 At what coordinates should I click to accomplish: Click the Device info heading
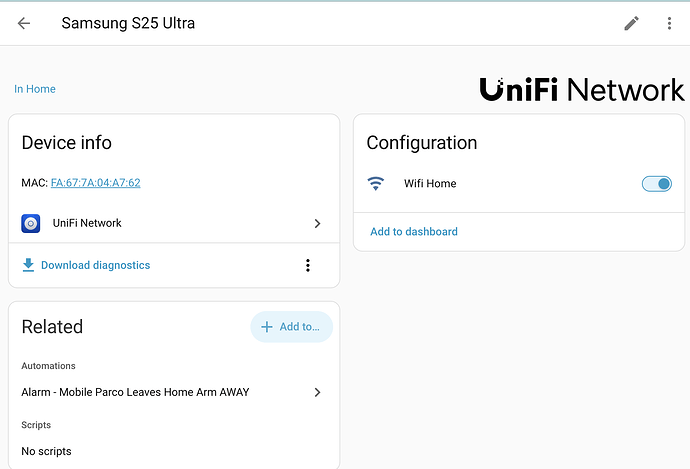point(66,143)
